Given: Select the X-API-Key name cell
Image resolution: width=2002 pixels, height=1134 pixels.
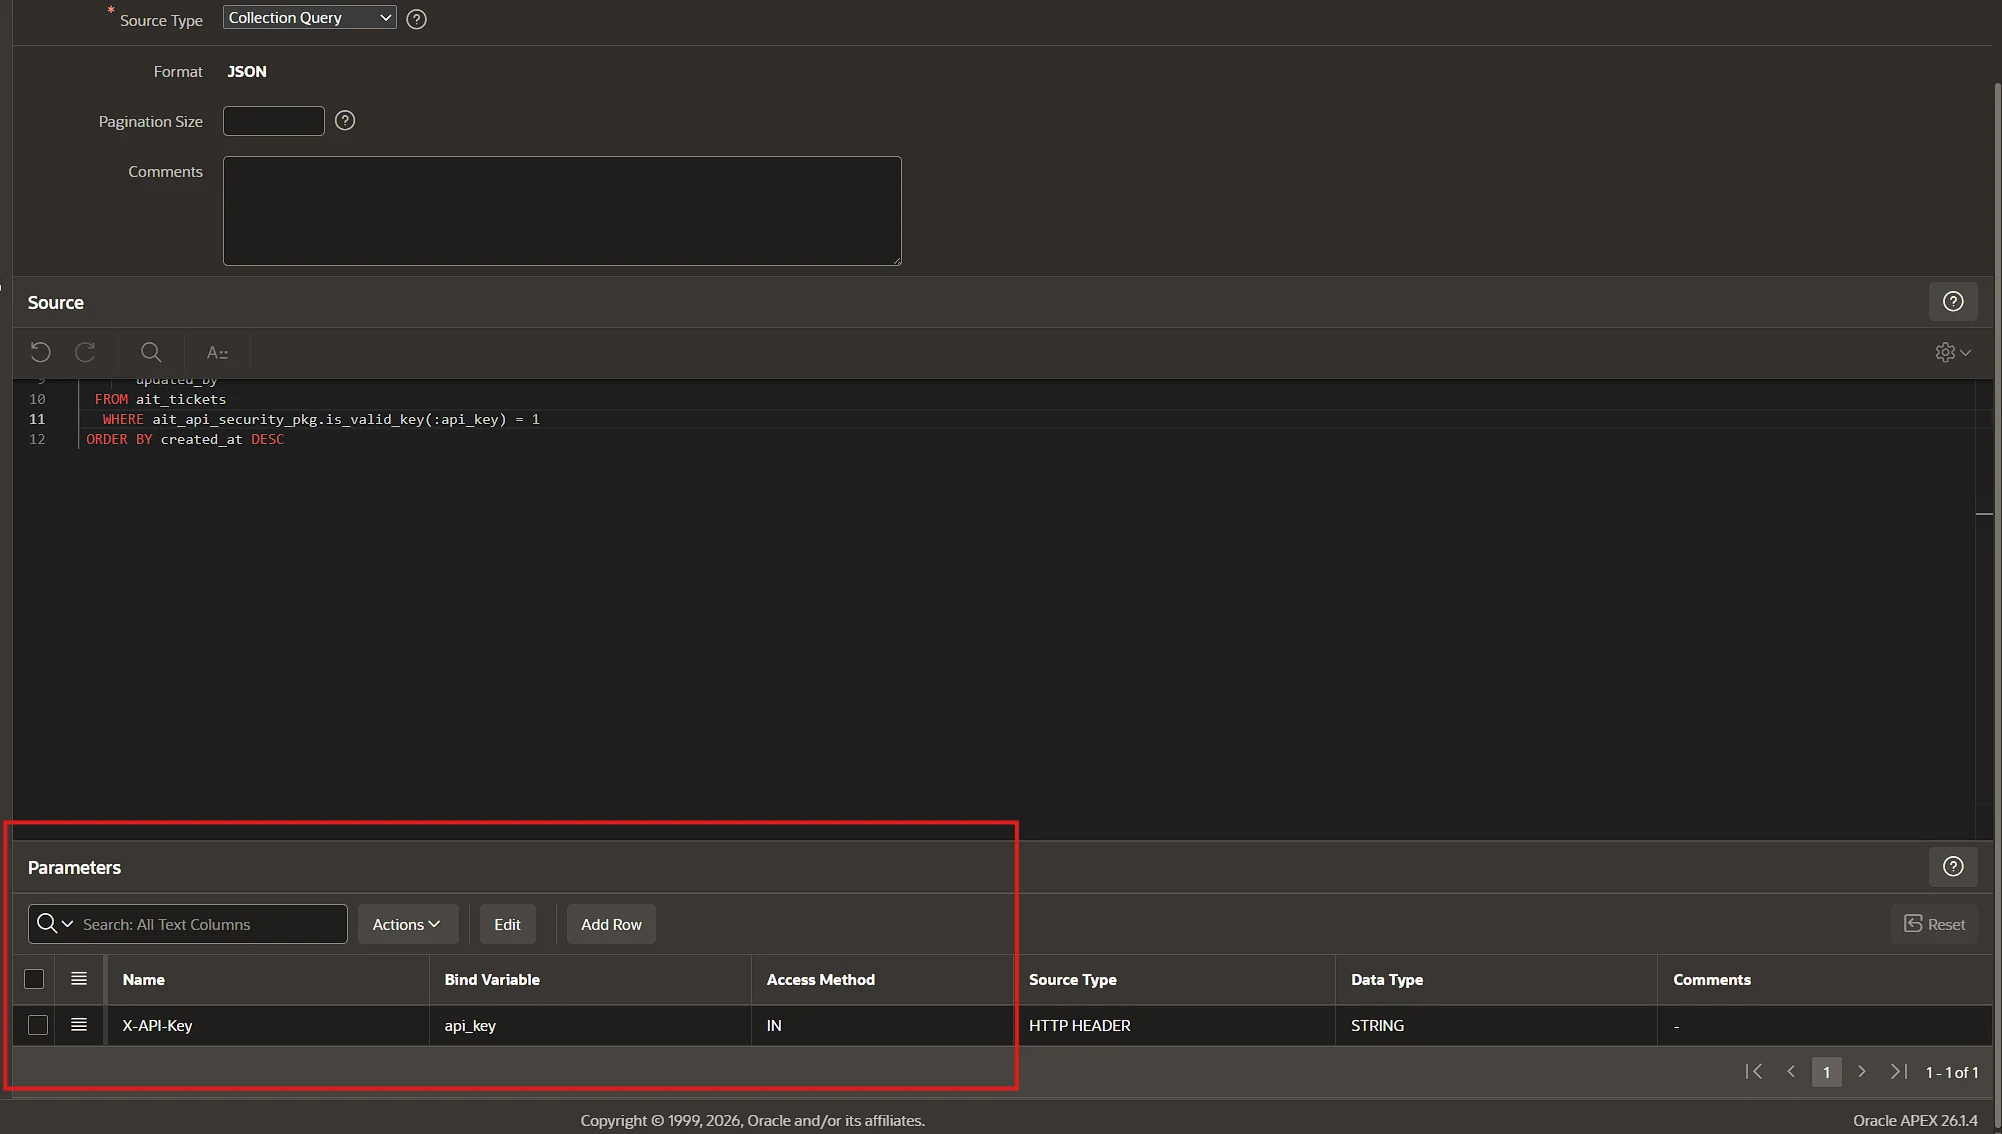Looking at the screenshot, I should pyautogui.click(x=268, y=1026).
